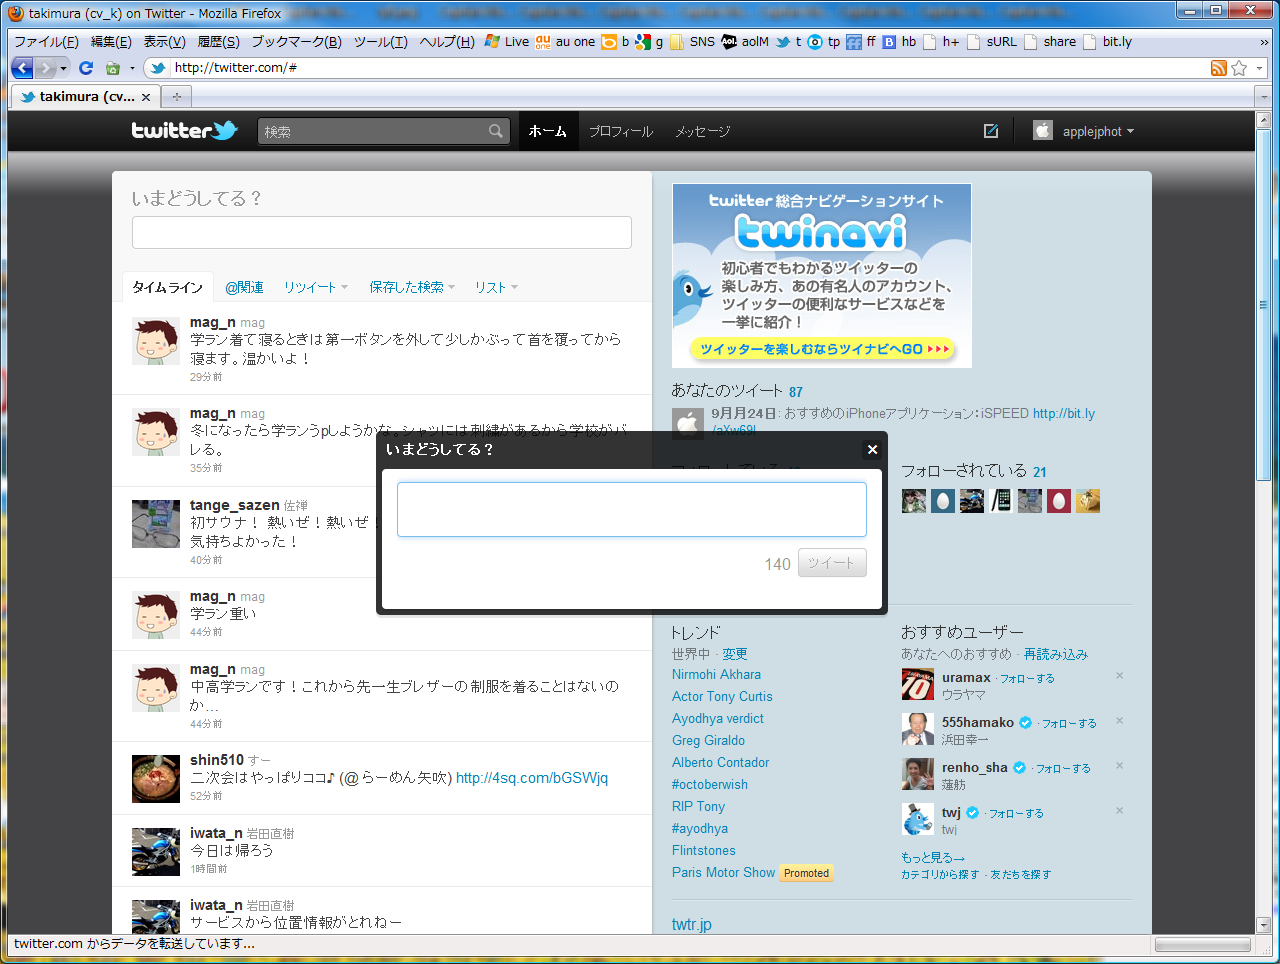This screenshot has width=1280, height=964.
Task: Bookmark page with the star icon
Action: point(1240,68)
